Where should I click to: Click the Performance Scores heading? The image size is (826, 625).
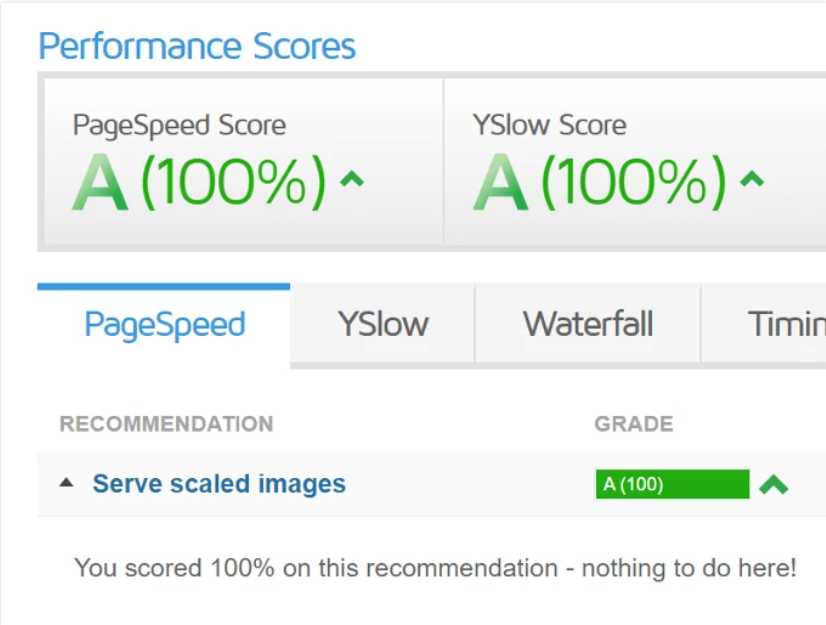(197, 46)
